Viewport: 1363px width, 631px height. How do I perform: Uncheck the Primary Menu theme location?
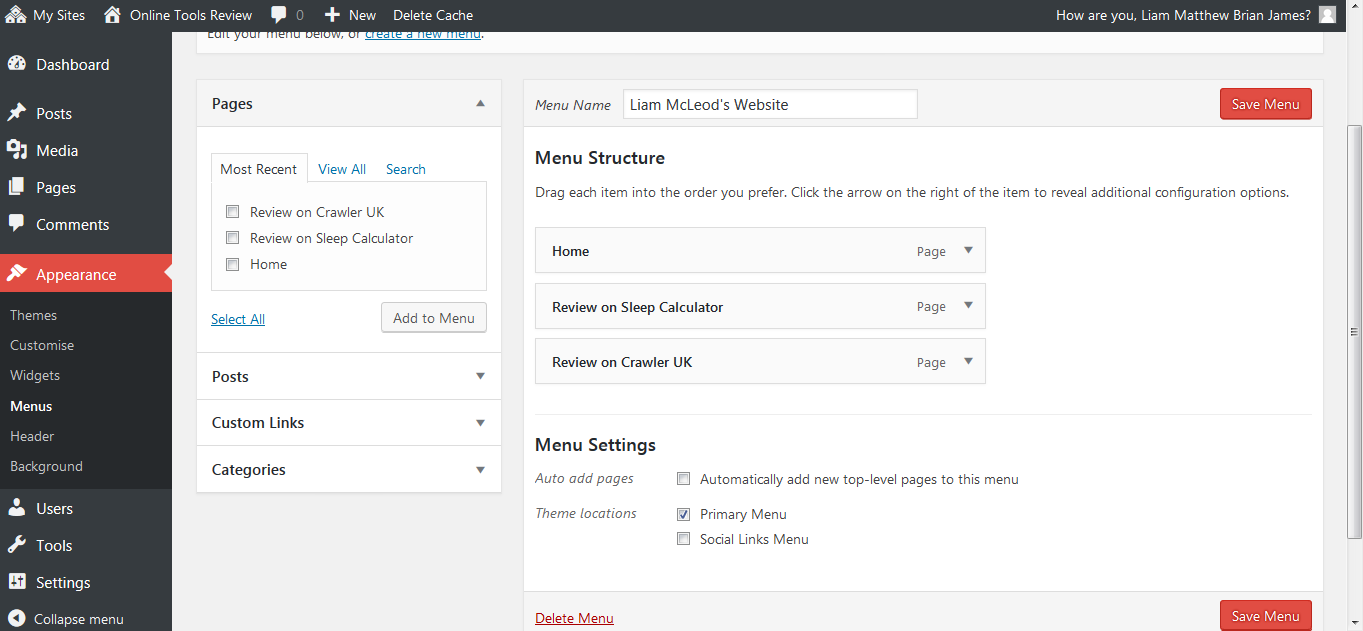[684, 514]
